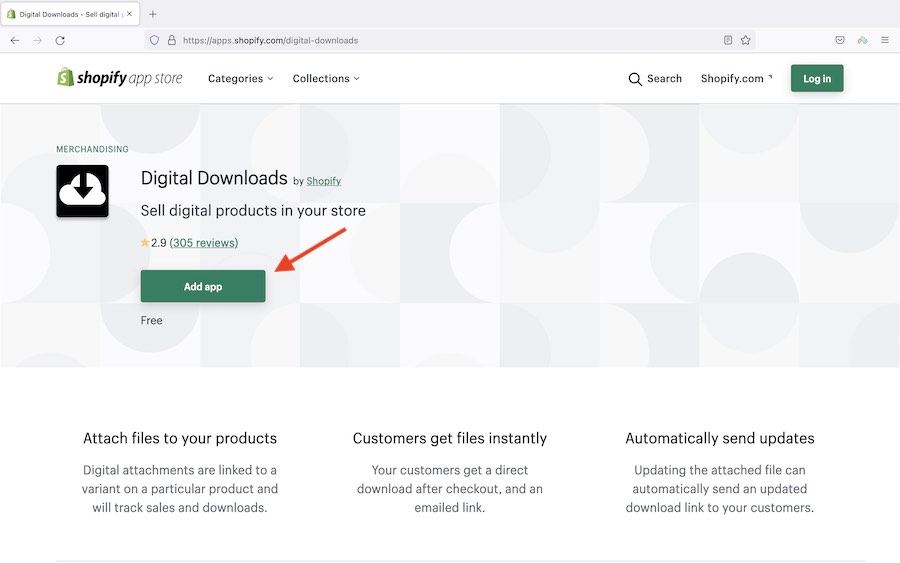This screenshot has width=900, height=563.
Task: Open the Shopify developer link
Action: [324, 181]
